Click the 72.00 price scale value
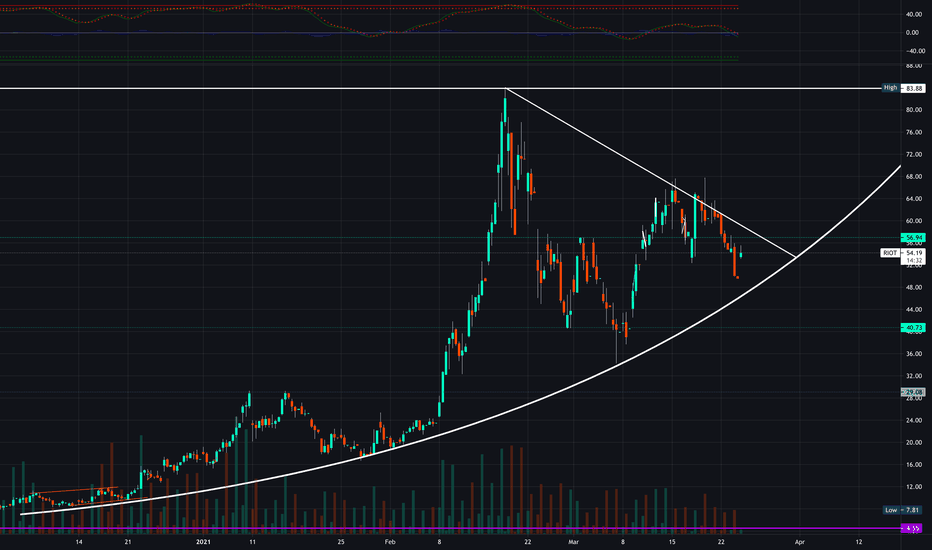Screen dimensions: 932x550 coord(914,154)
